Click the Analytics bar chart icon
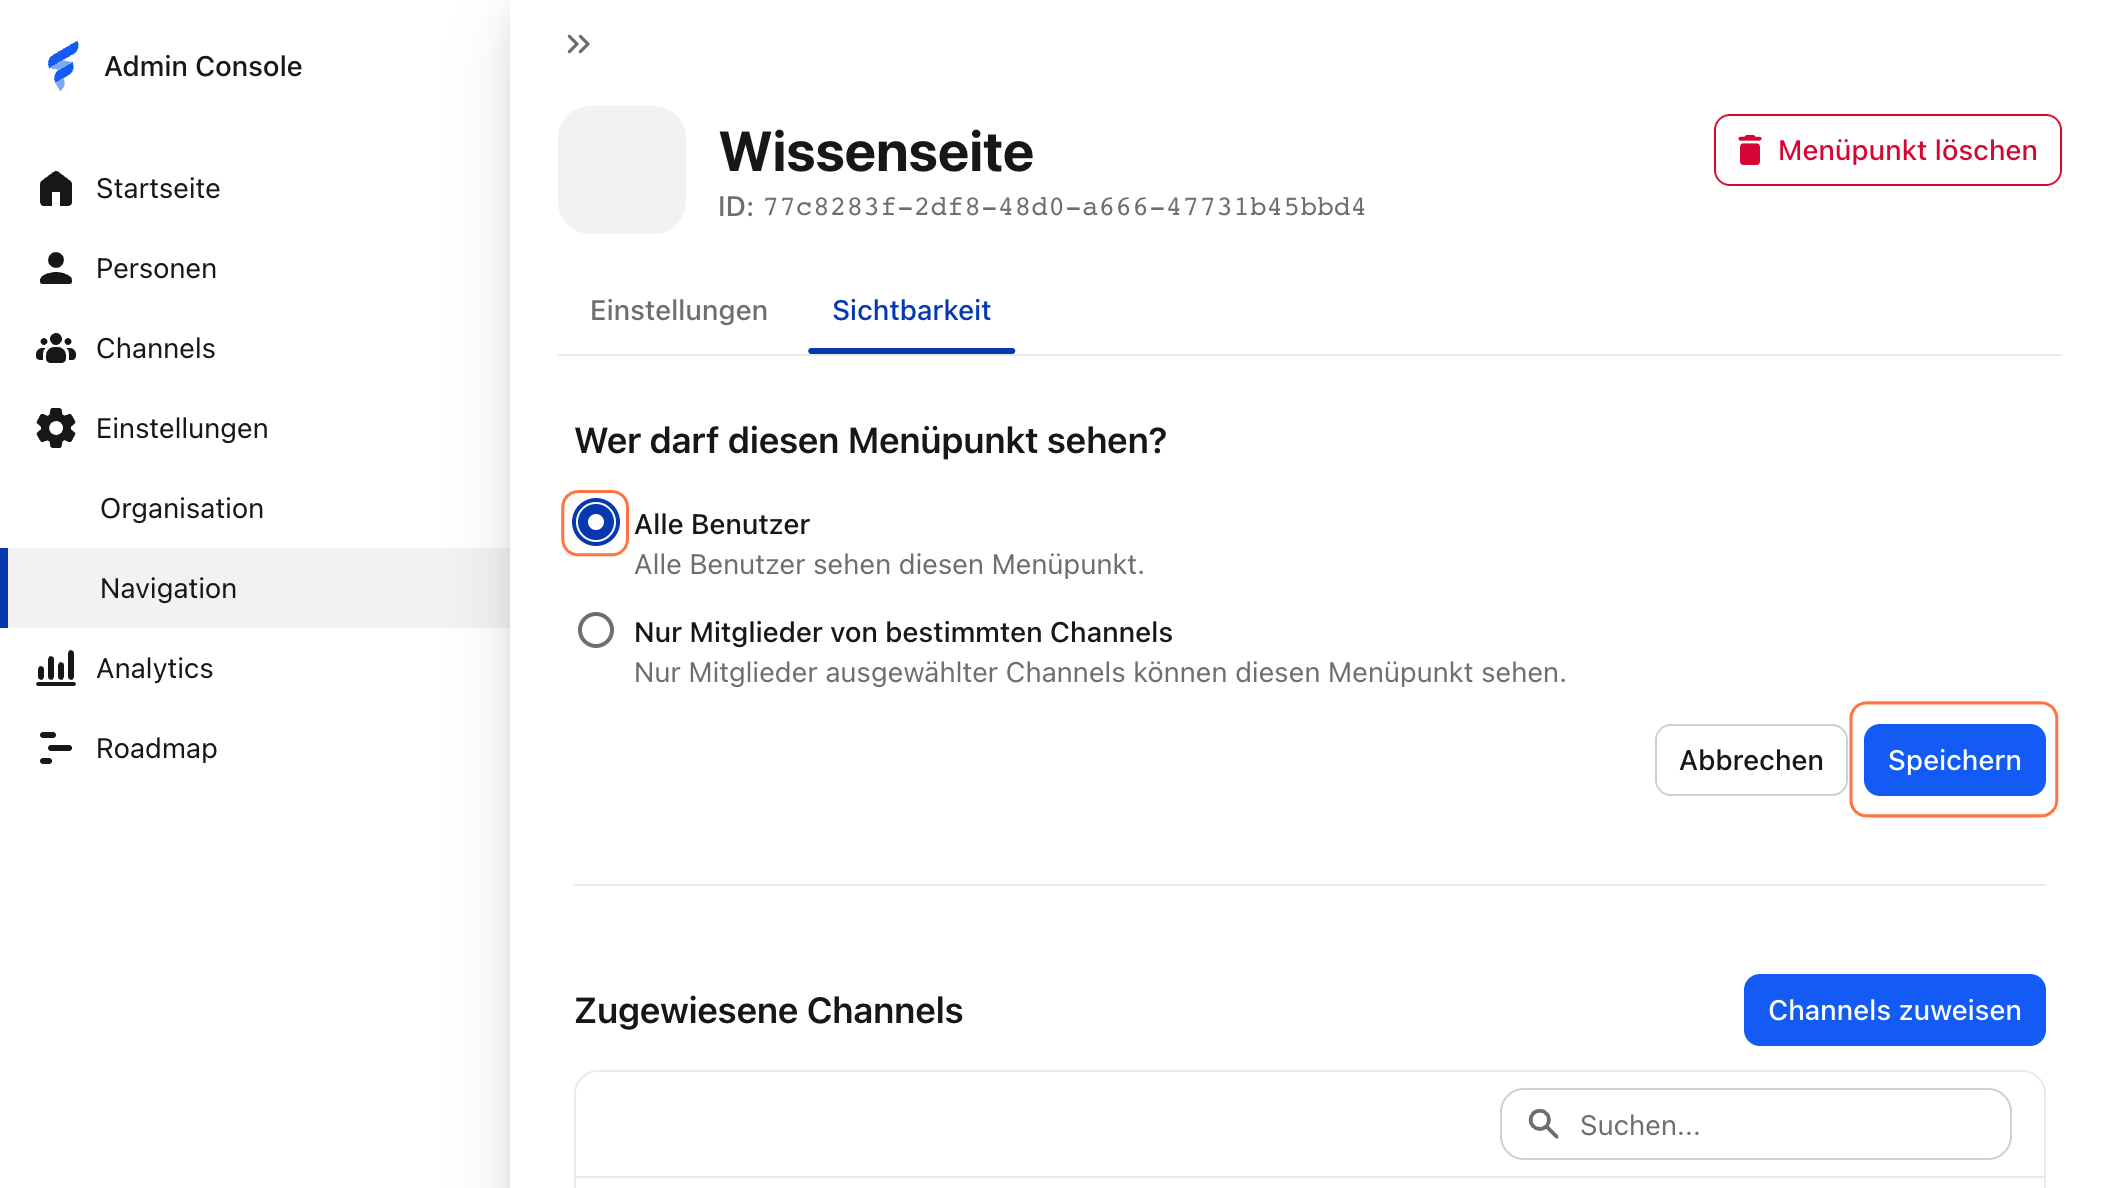Image resolution: width=2110 pixels, height=1188 pixels. (x=56, y=668)
